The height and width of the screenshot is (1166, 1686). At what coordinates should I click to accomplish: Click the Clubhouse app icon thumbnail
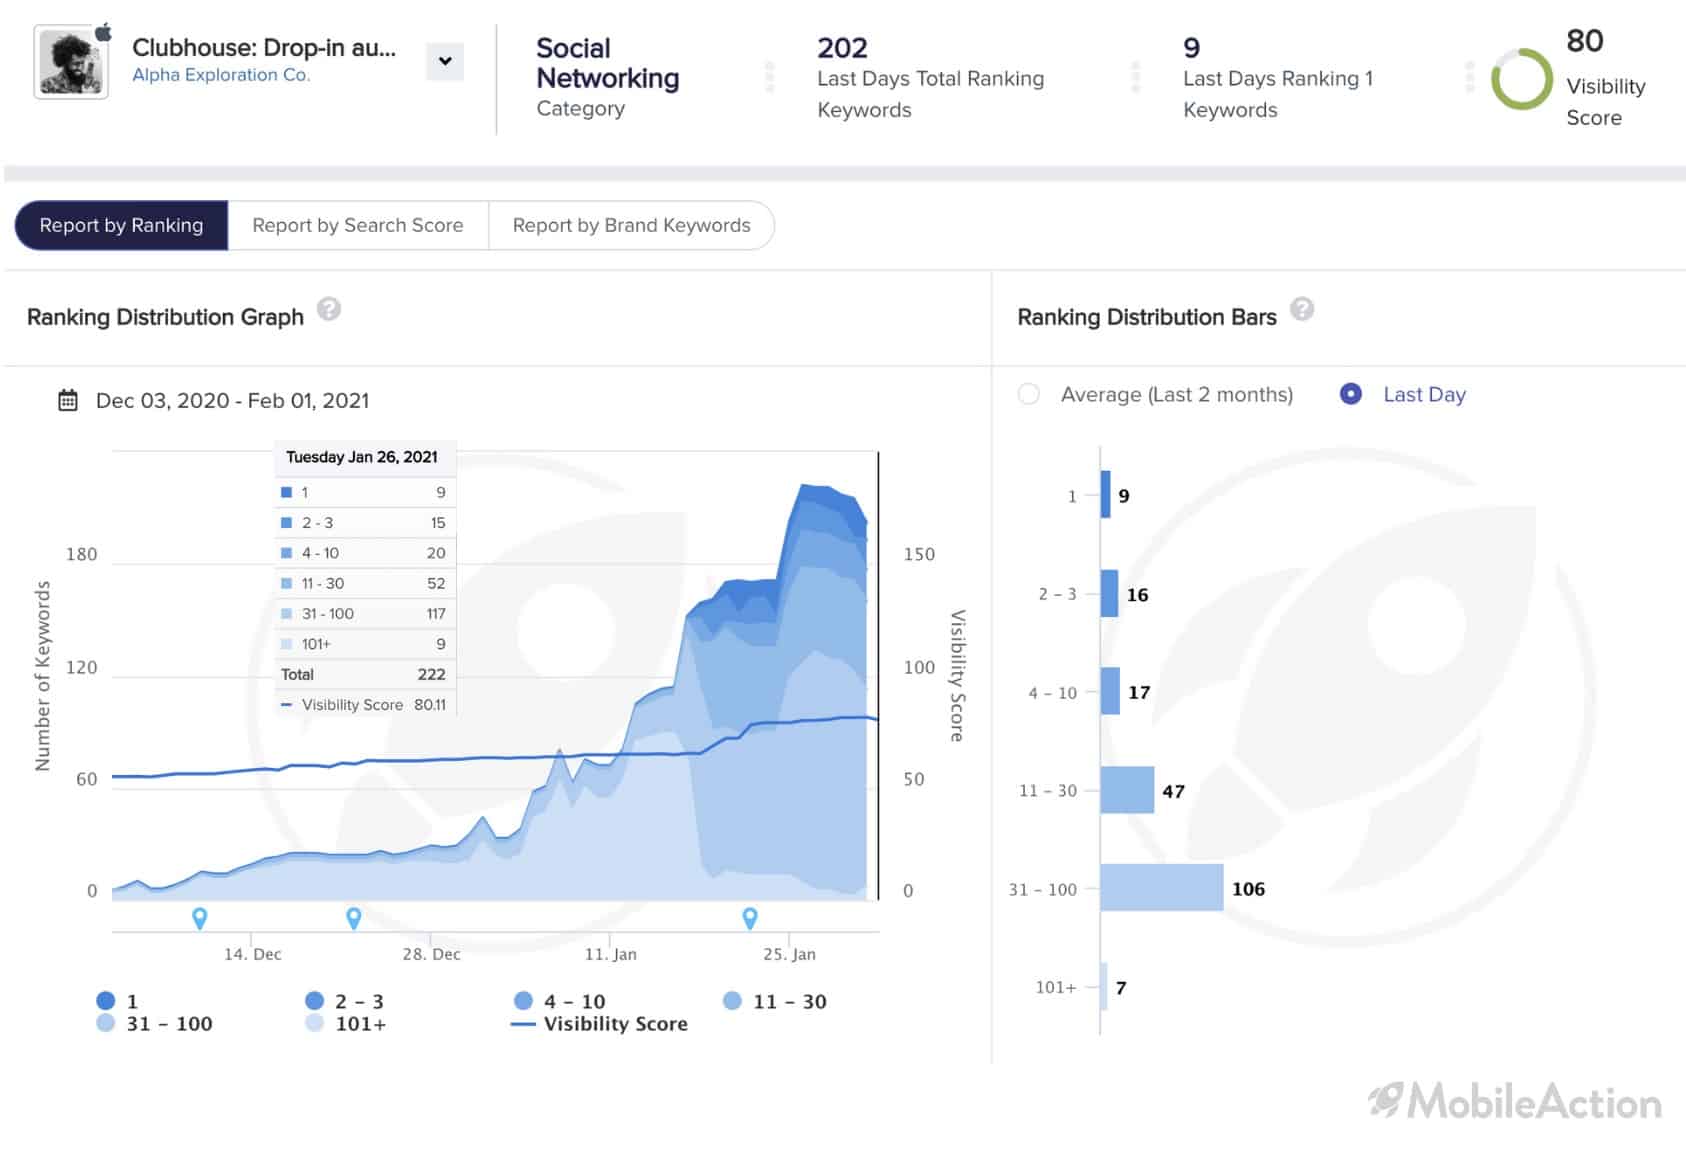point(70,62)
